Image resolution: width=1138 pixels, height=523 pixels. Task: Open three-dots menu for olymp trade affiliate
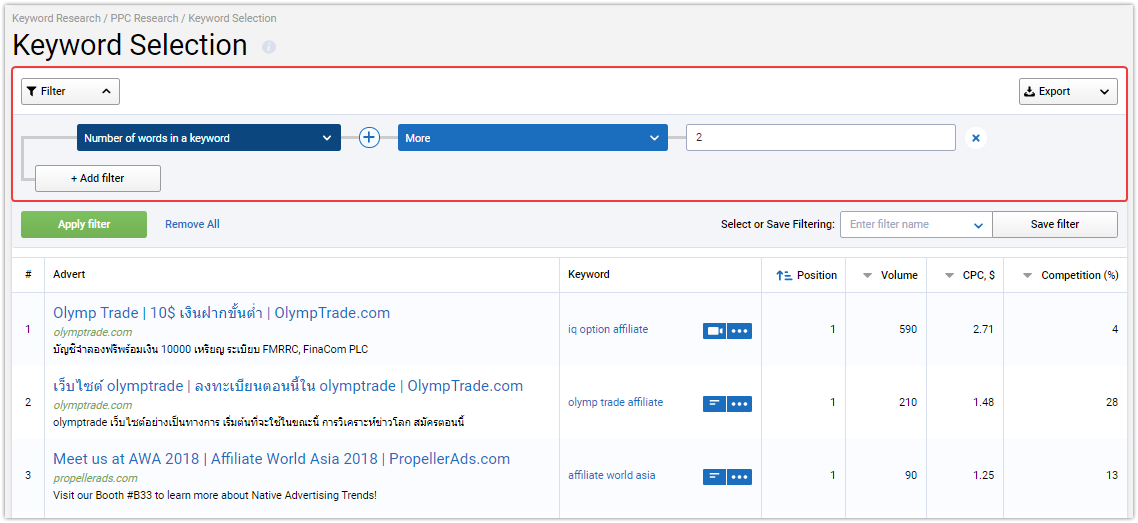pos(740,404)
